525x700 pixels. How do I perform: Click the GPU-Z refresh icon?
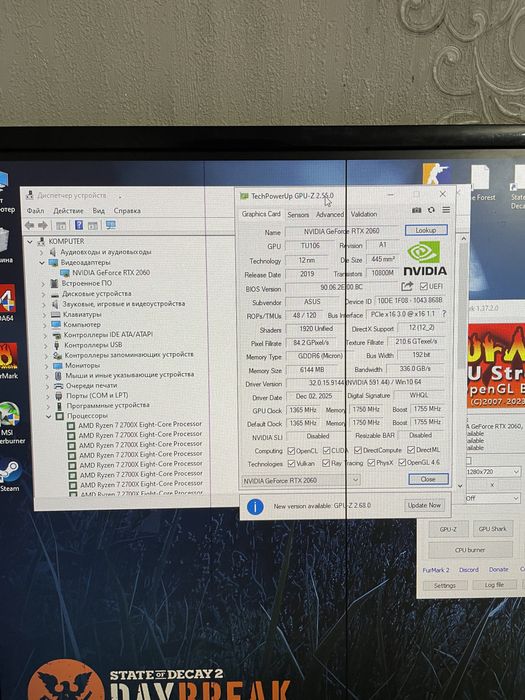click(x=431, y=210)
